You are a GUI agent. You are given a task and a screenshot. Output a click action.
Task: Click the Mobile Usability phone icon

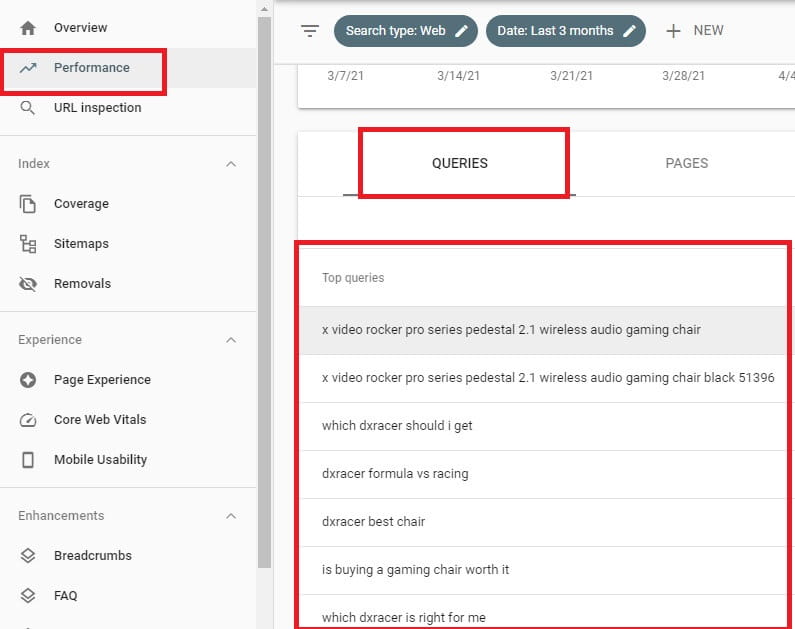pos(28,460)
